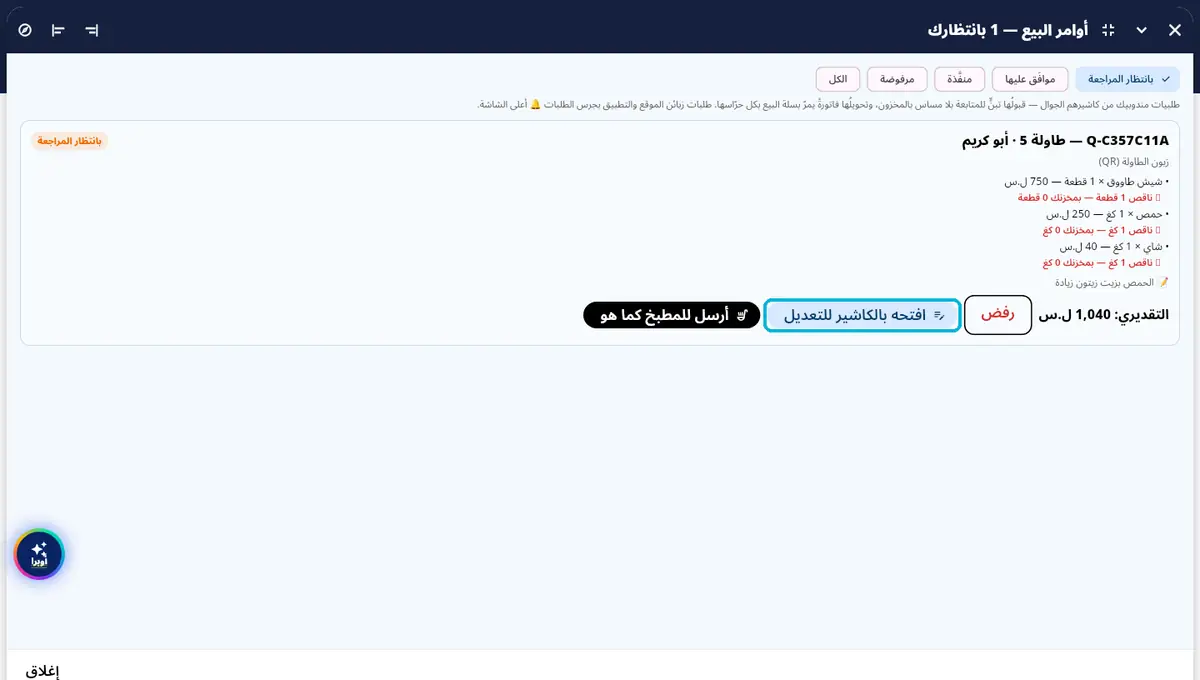The image size is (1200, 680).
Task: Click the حمص 250 ل.س item line
Action: coord(1107,214)
